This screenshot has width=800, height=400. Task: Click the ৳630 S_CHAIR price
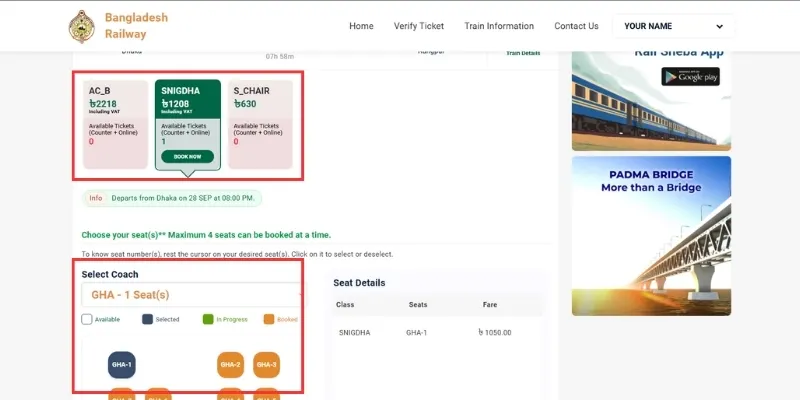point(245,104)
